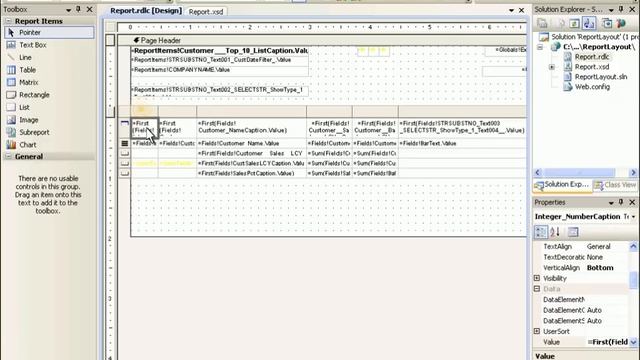
Task: Show properties in Categorized view
Action: (x=541, y=232)
